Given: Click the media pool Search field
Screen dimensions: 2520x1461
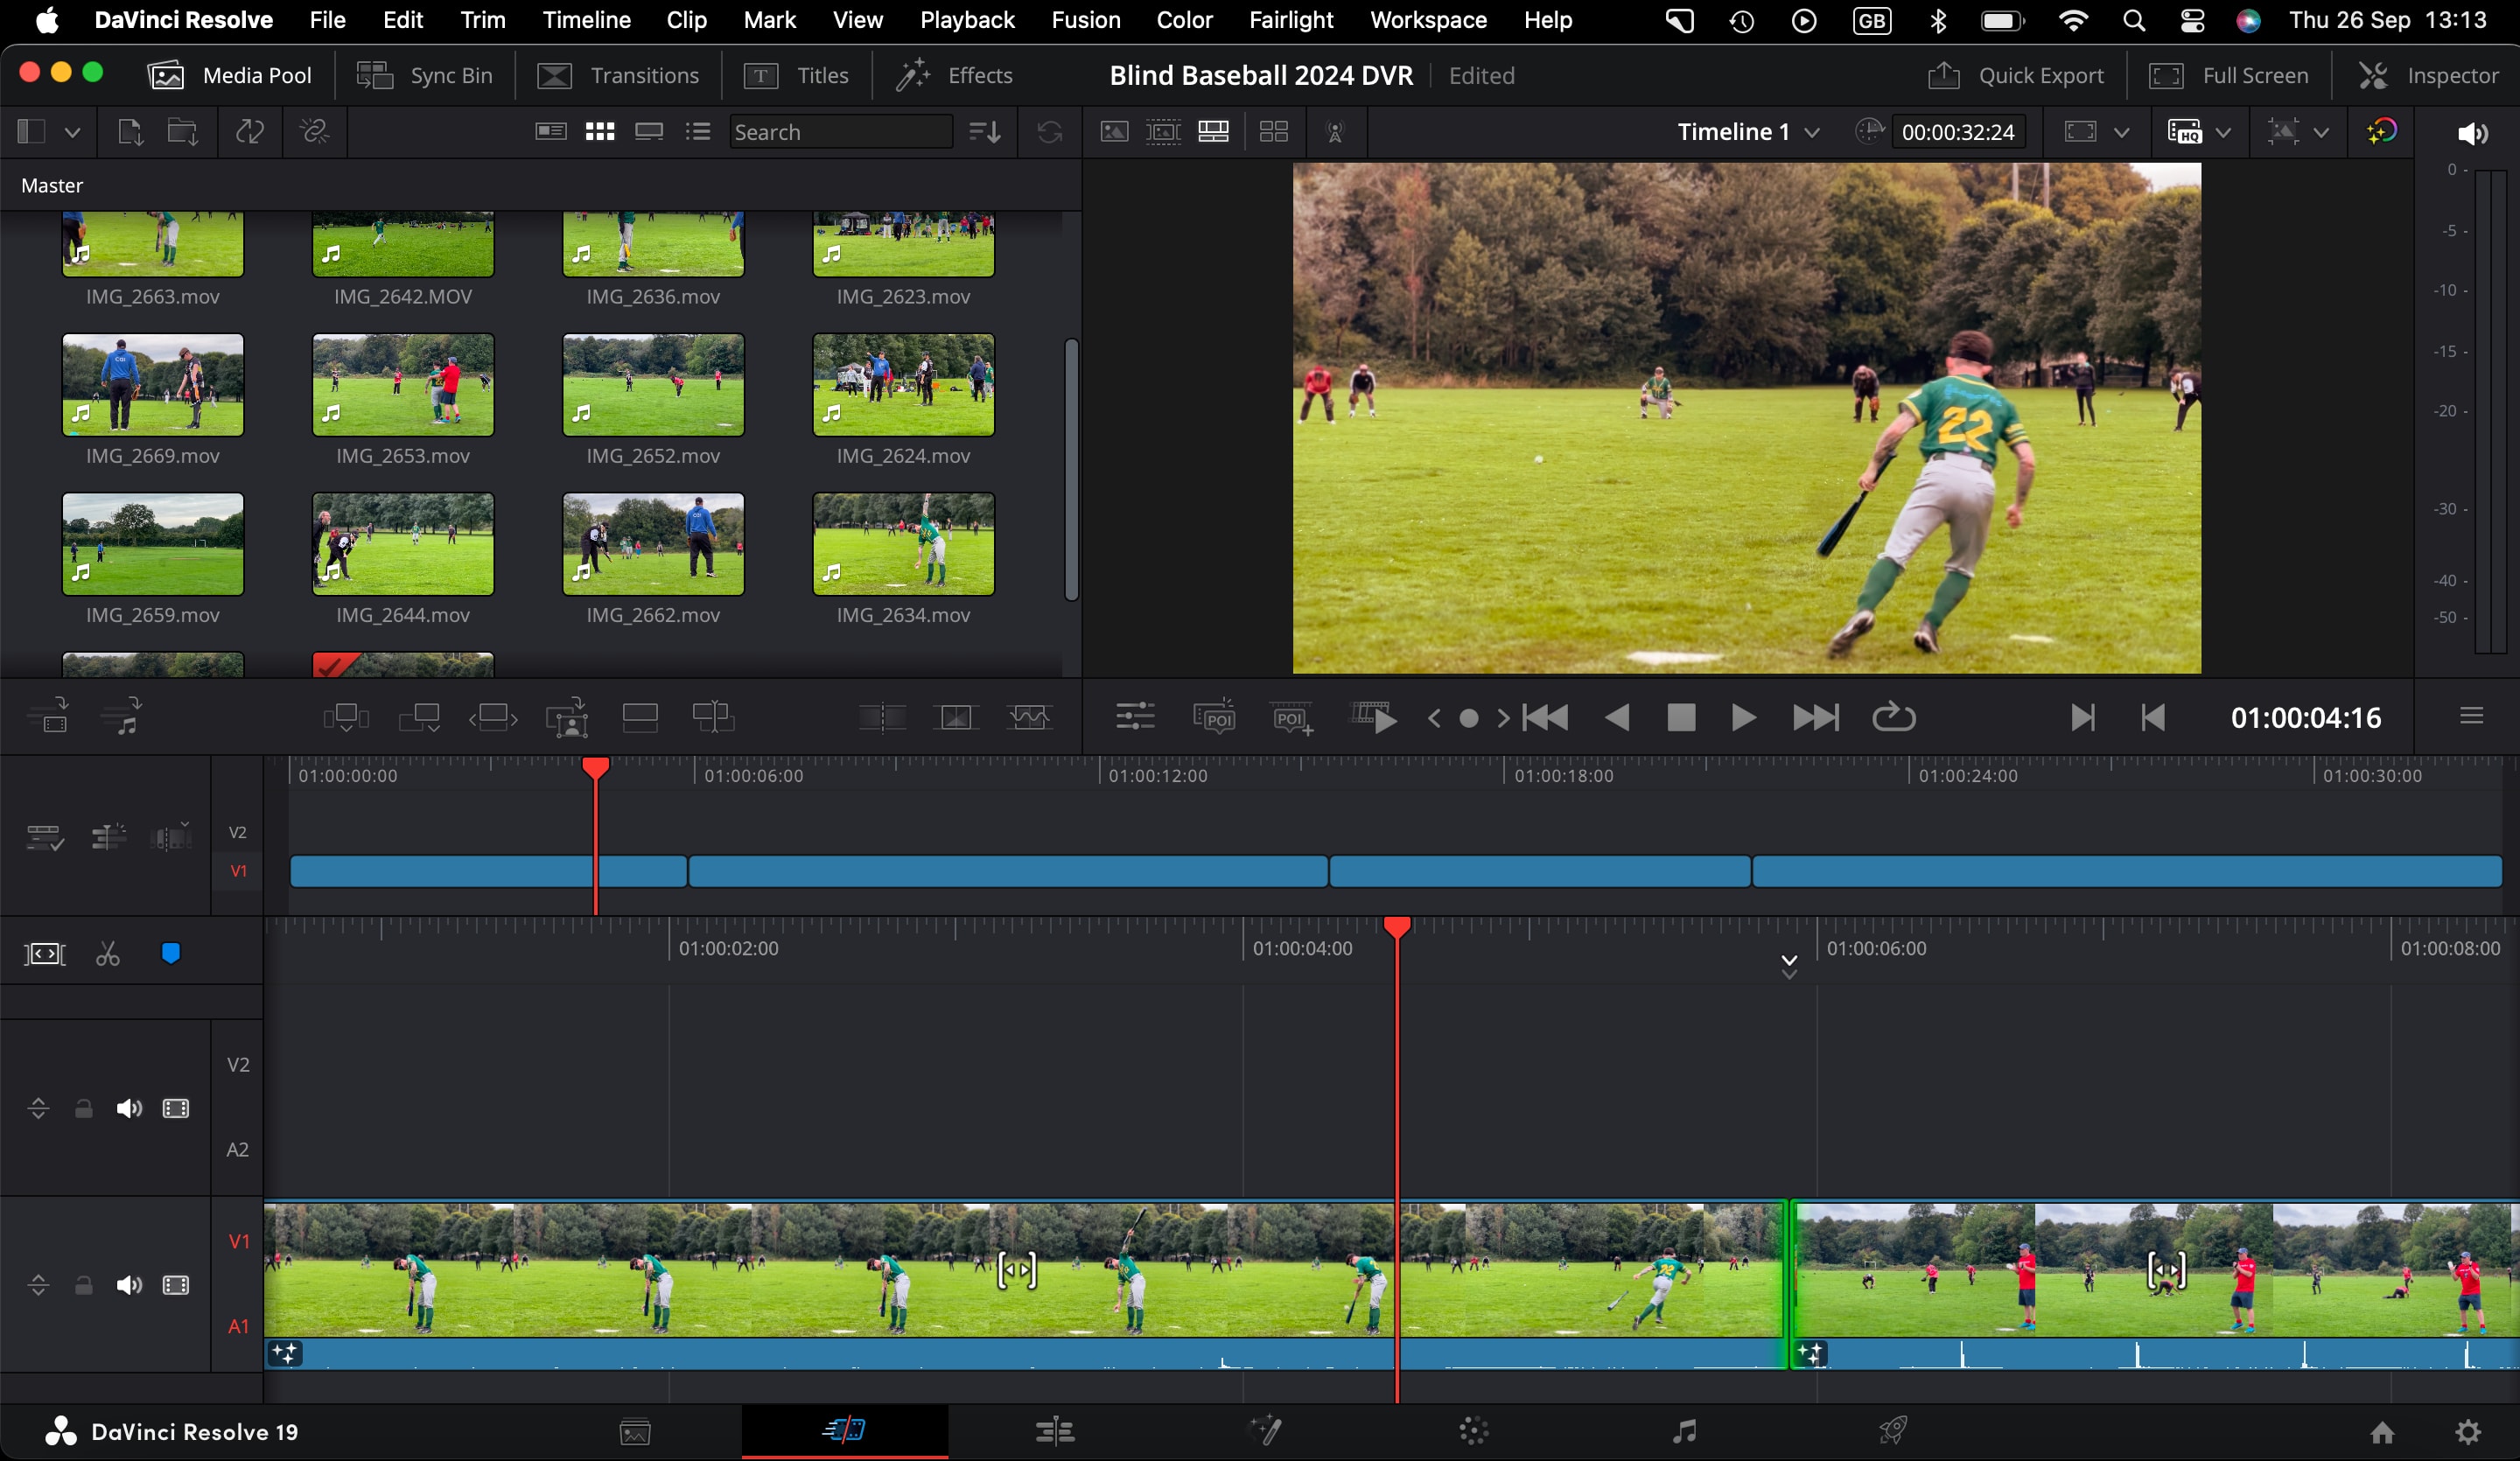Looking at the screenshot, I should [x=840, y=132].
